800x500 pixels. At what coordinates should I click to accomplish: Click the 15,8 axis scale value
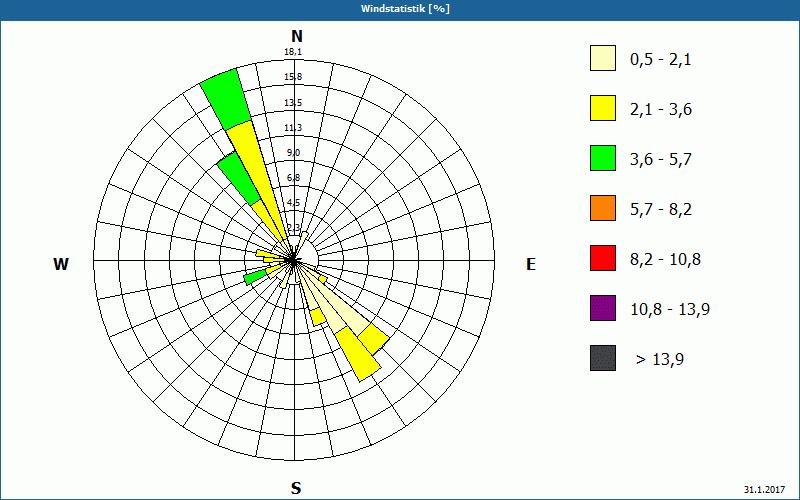293,77
